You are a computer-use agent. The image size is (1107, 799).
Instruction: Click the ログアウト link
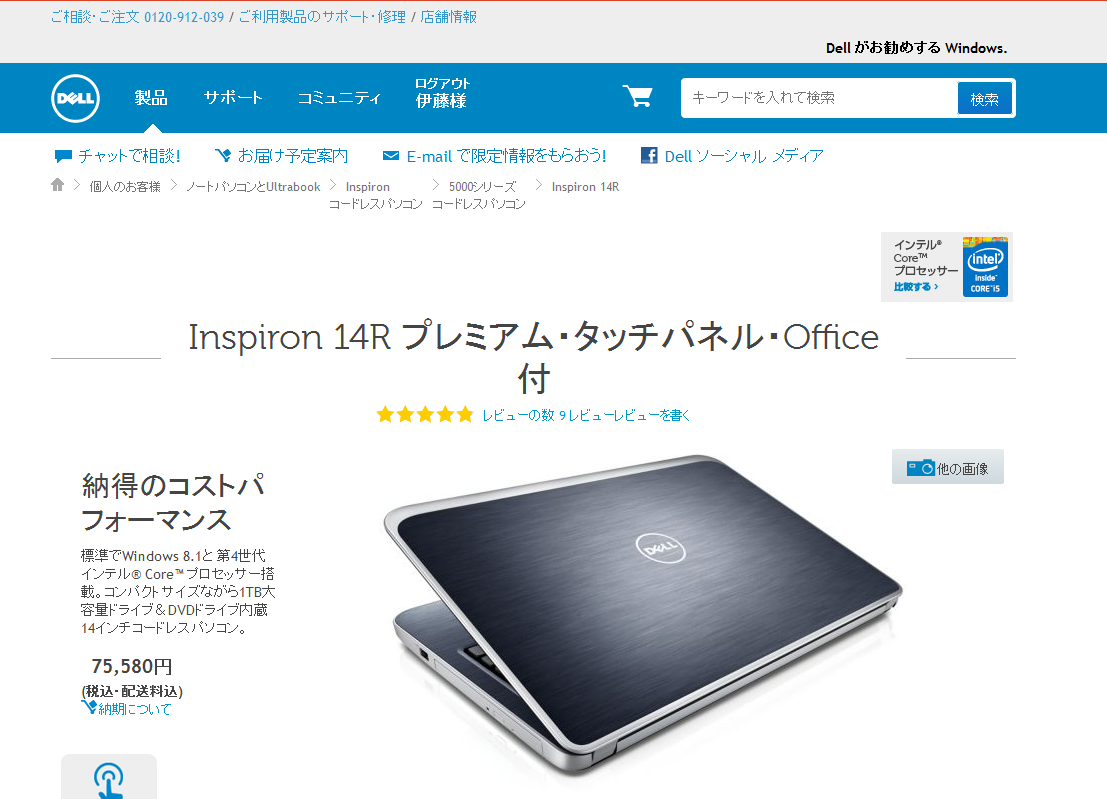pyautogui.click(x=442, y=83)
